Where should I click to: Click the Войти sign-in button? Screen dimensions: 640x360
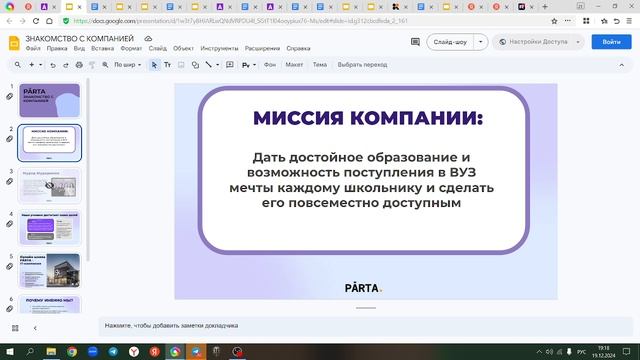point(611,42)
